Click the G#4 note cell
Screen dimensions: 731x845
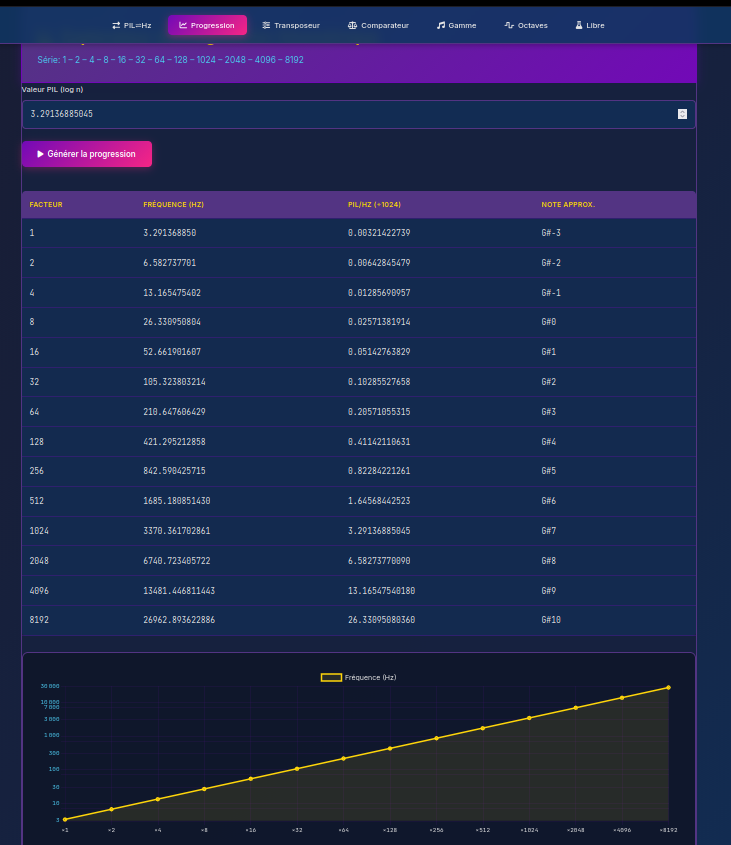(548, 441)
